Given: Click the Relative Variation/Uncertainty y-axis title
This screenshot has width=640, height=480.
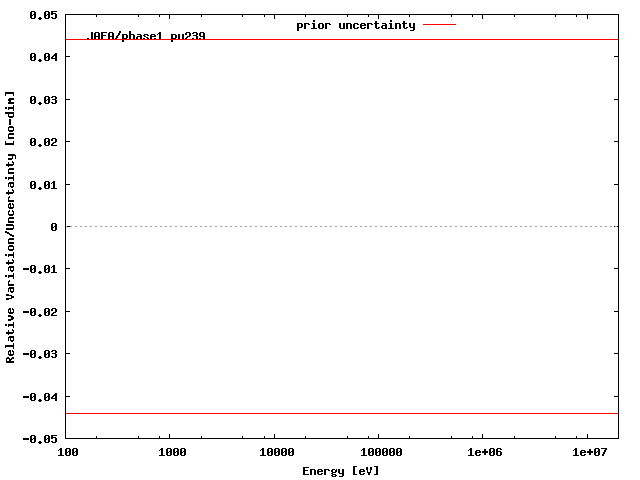Looking at the screenshot, I should (11, 227).
